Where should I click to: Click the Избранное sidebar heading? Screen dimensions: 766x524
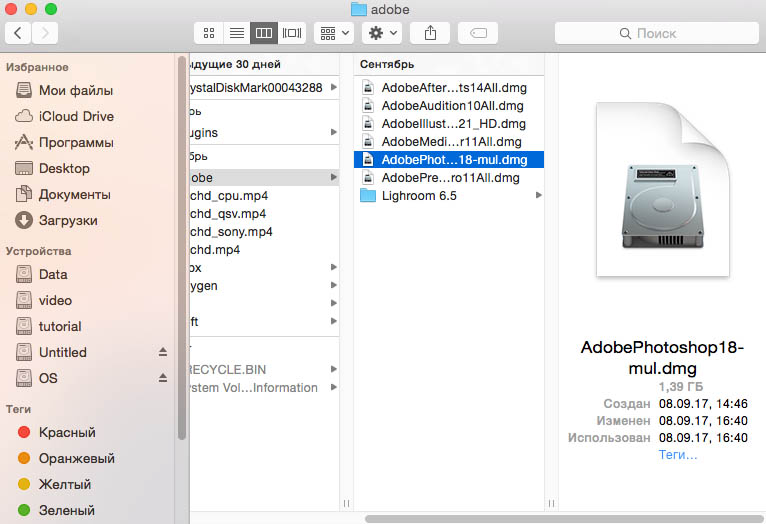tap(37, 67)
